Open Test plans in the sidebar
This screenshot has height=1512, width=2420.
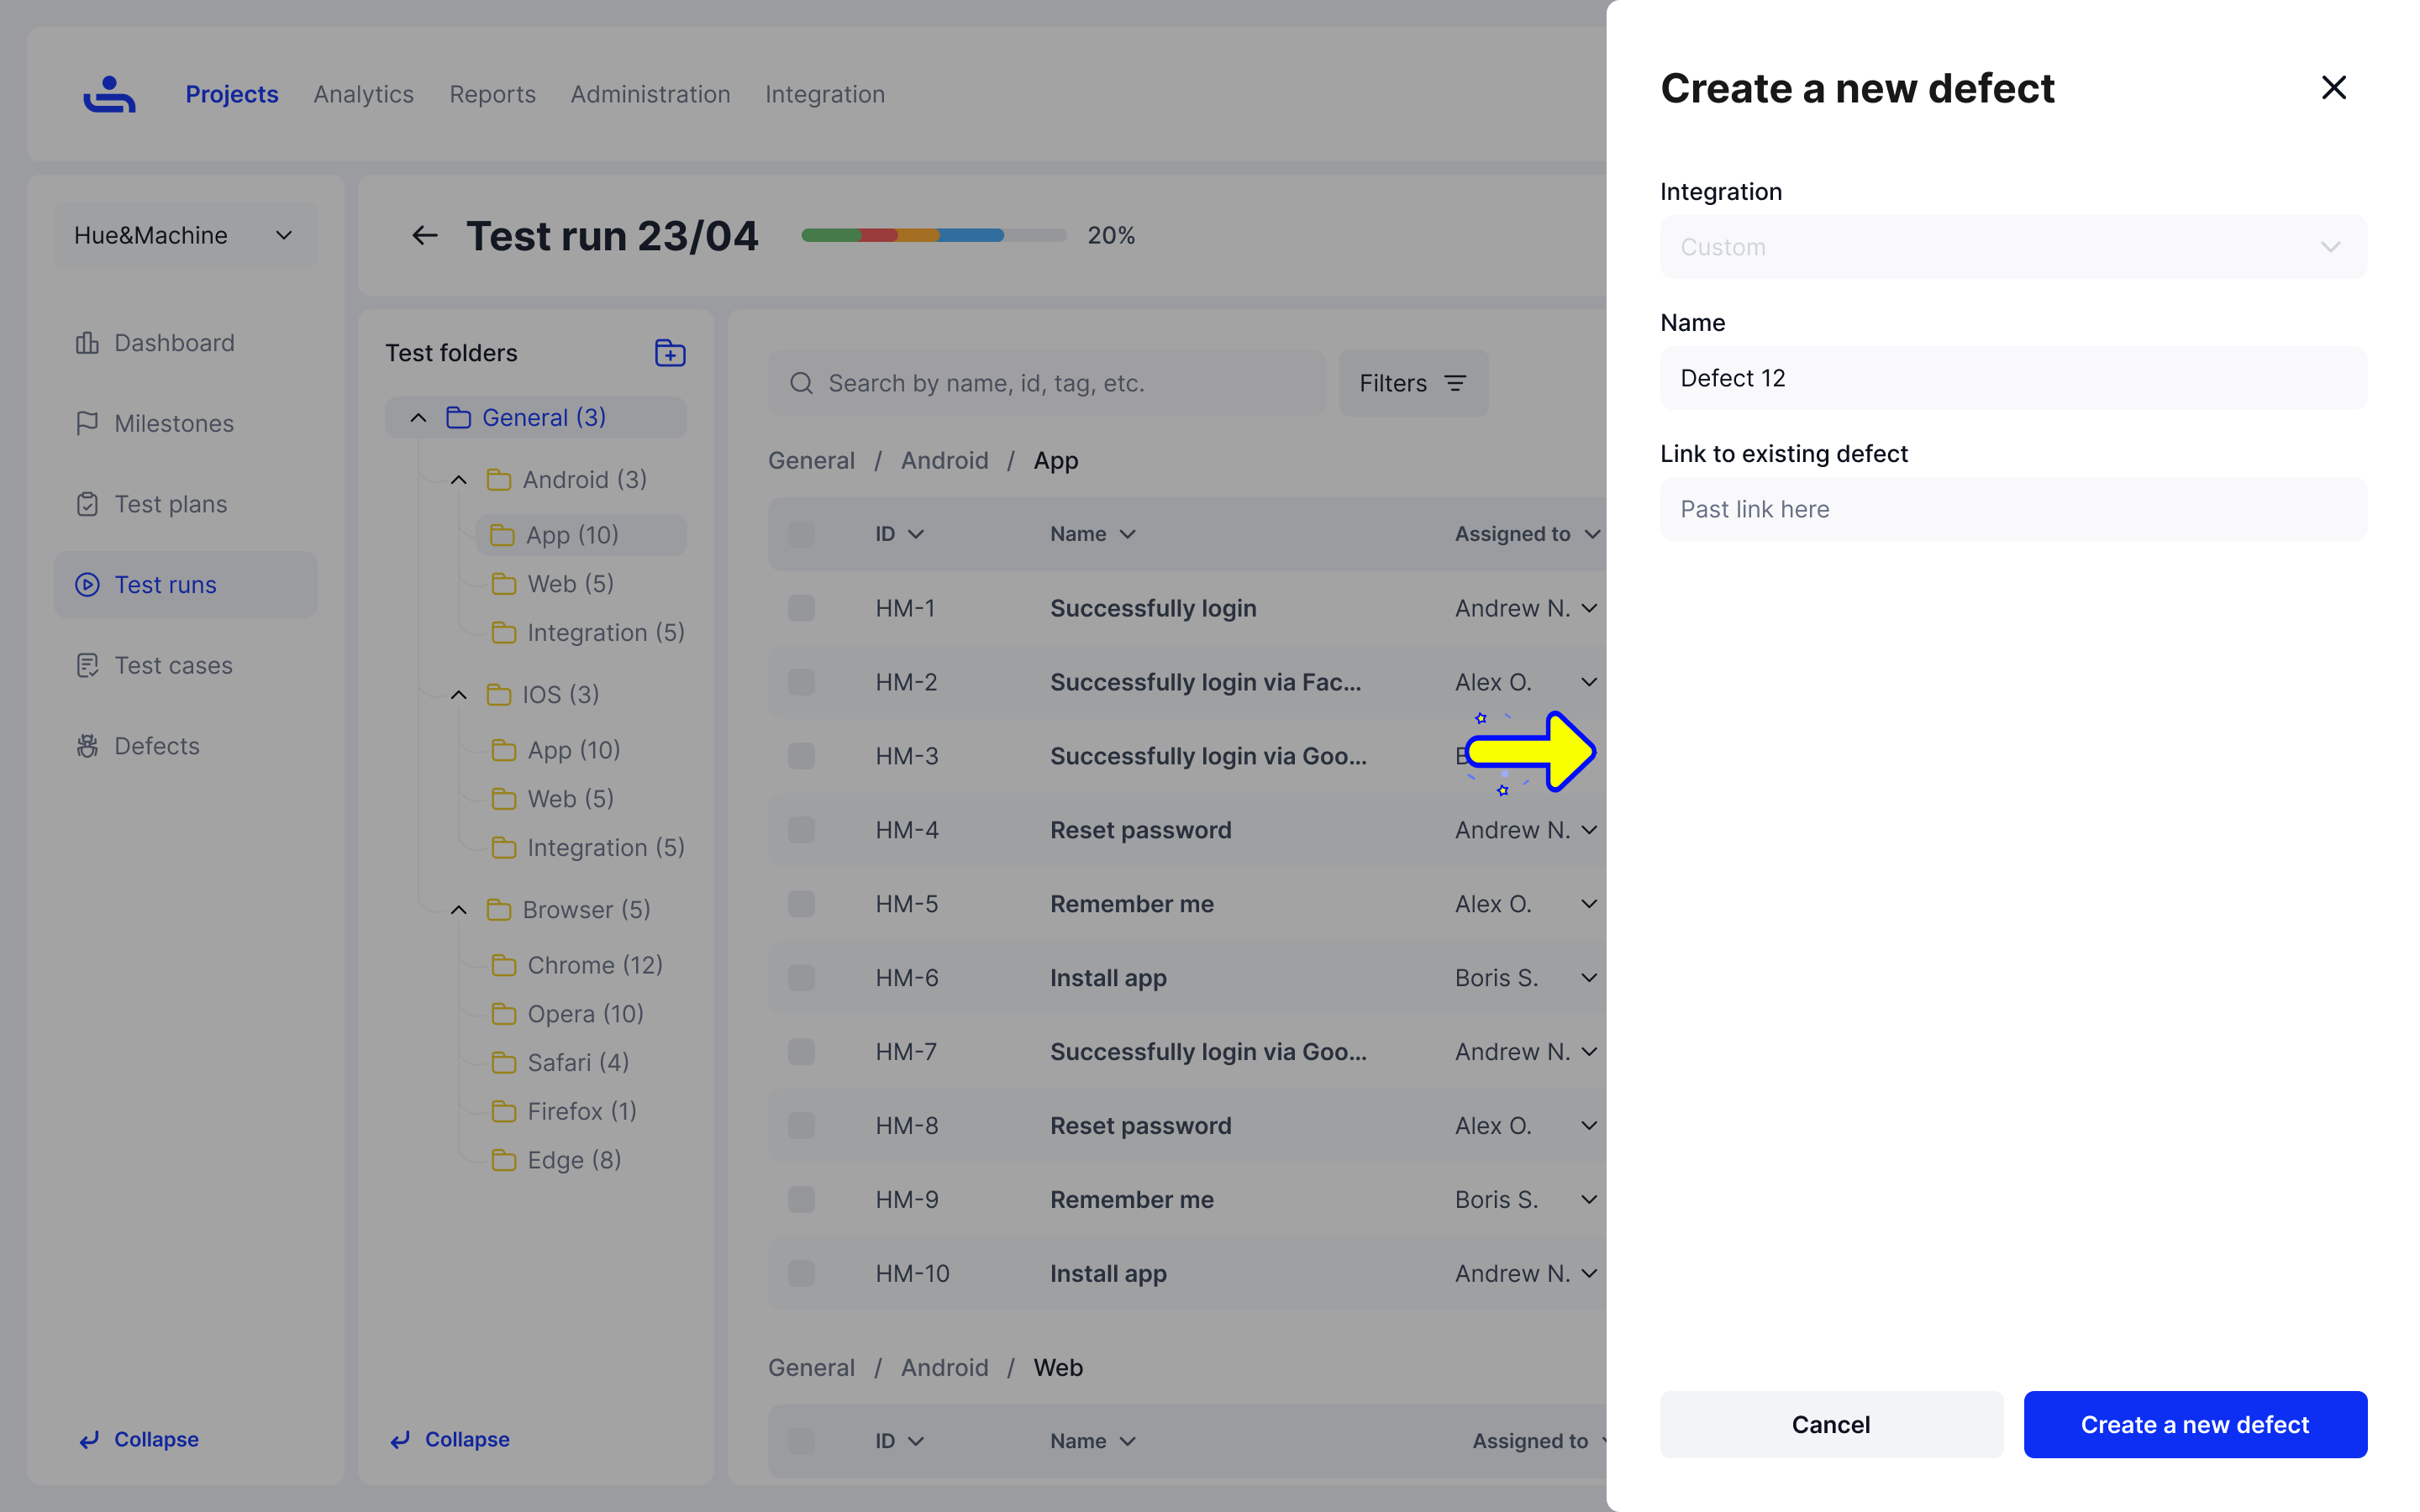pos(170,504)
